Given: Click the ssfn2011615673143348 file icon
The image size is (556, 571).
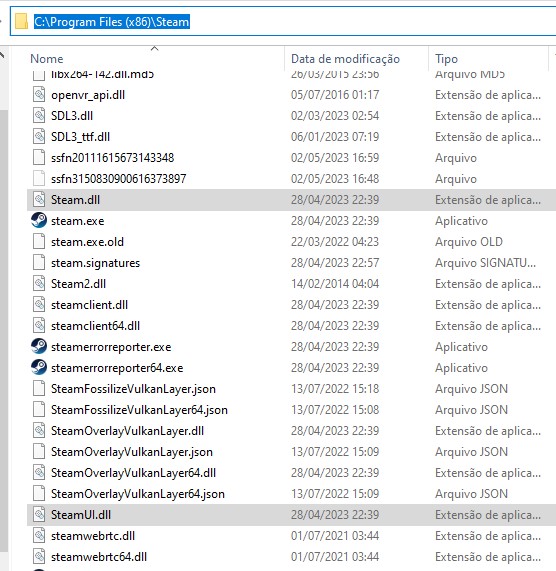Looking at the screenshot, I should click(x=39, y=158).
